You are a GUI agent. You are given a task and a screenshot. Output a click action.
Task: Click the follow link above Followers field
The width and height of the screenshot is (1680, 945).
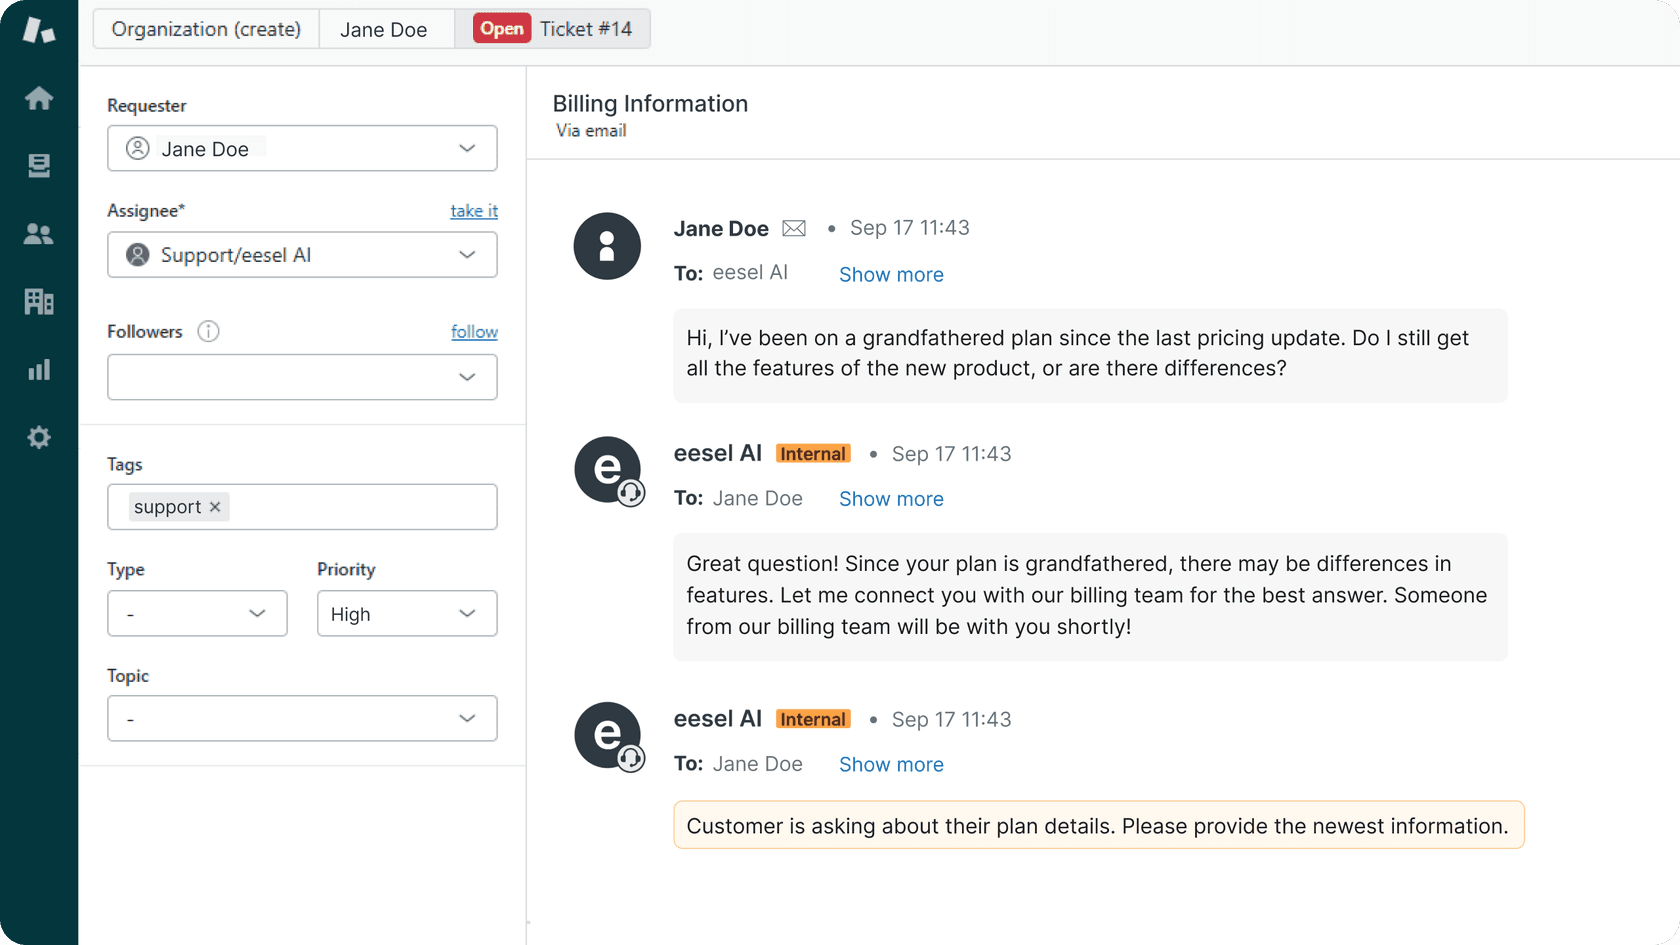pyautogui.click(x=474, y=331)
